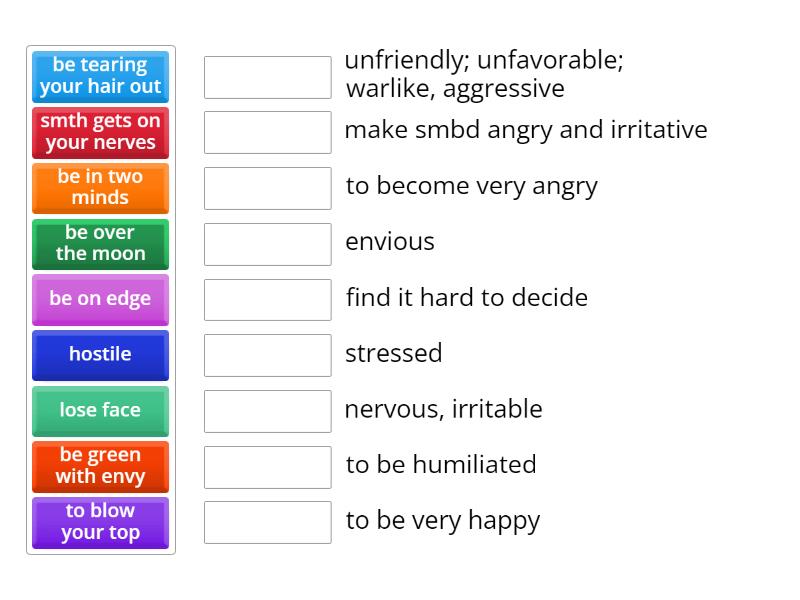
Task: Pick the 'to blow your top' tile
Action: point(100,522)
